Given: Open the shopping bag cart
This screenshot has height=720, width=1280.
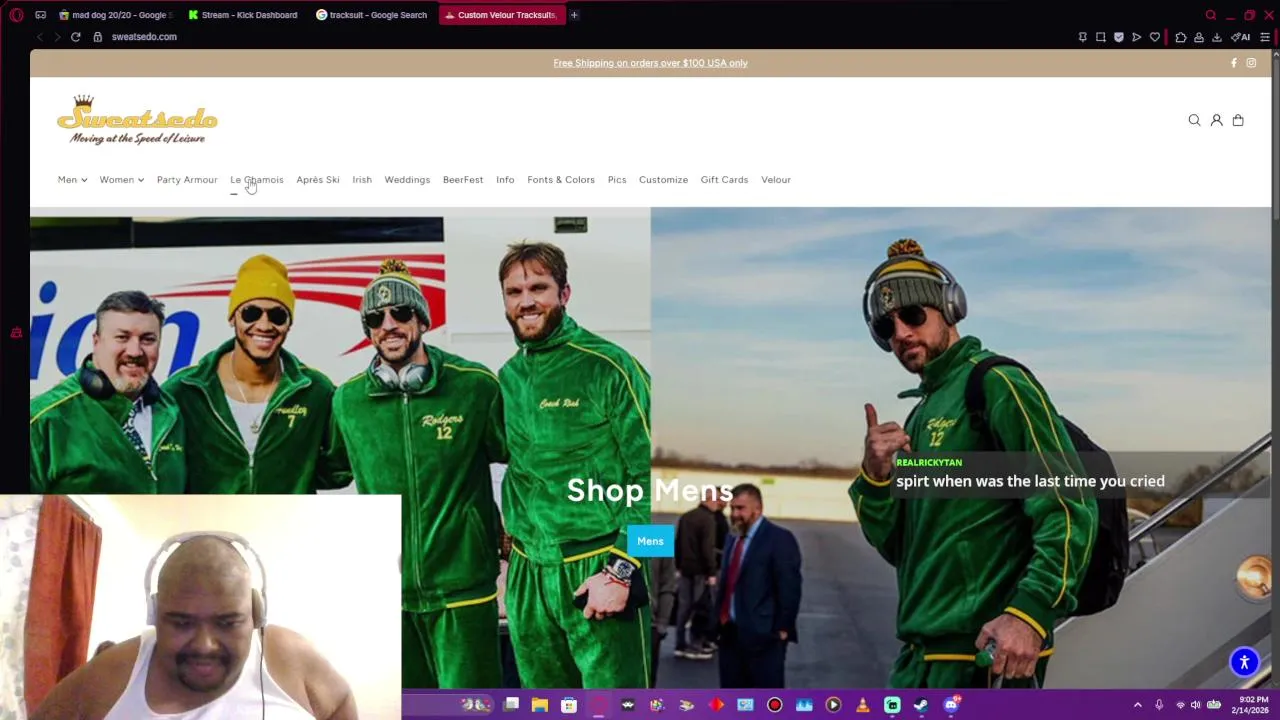Looking at the screenshot, I should (1238, 120).
